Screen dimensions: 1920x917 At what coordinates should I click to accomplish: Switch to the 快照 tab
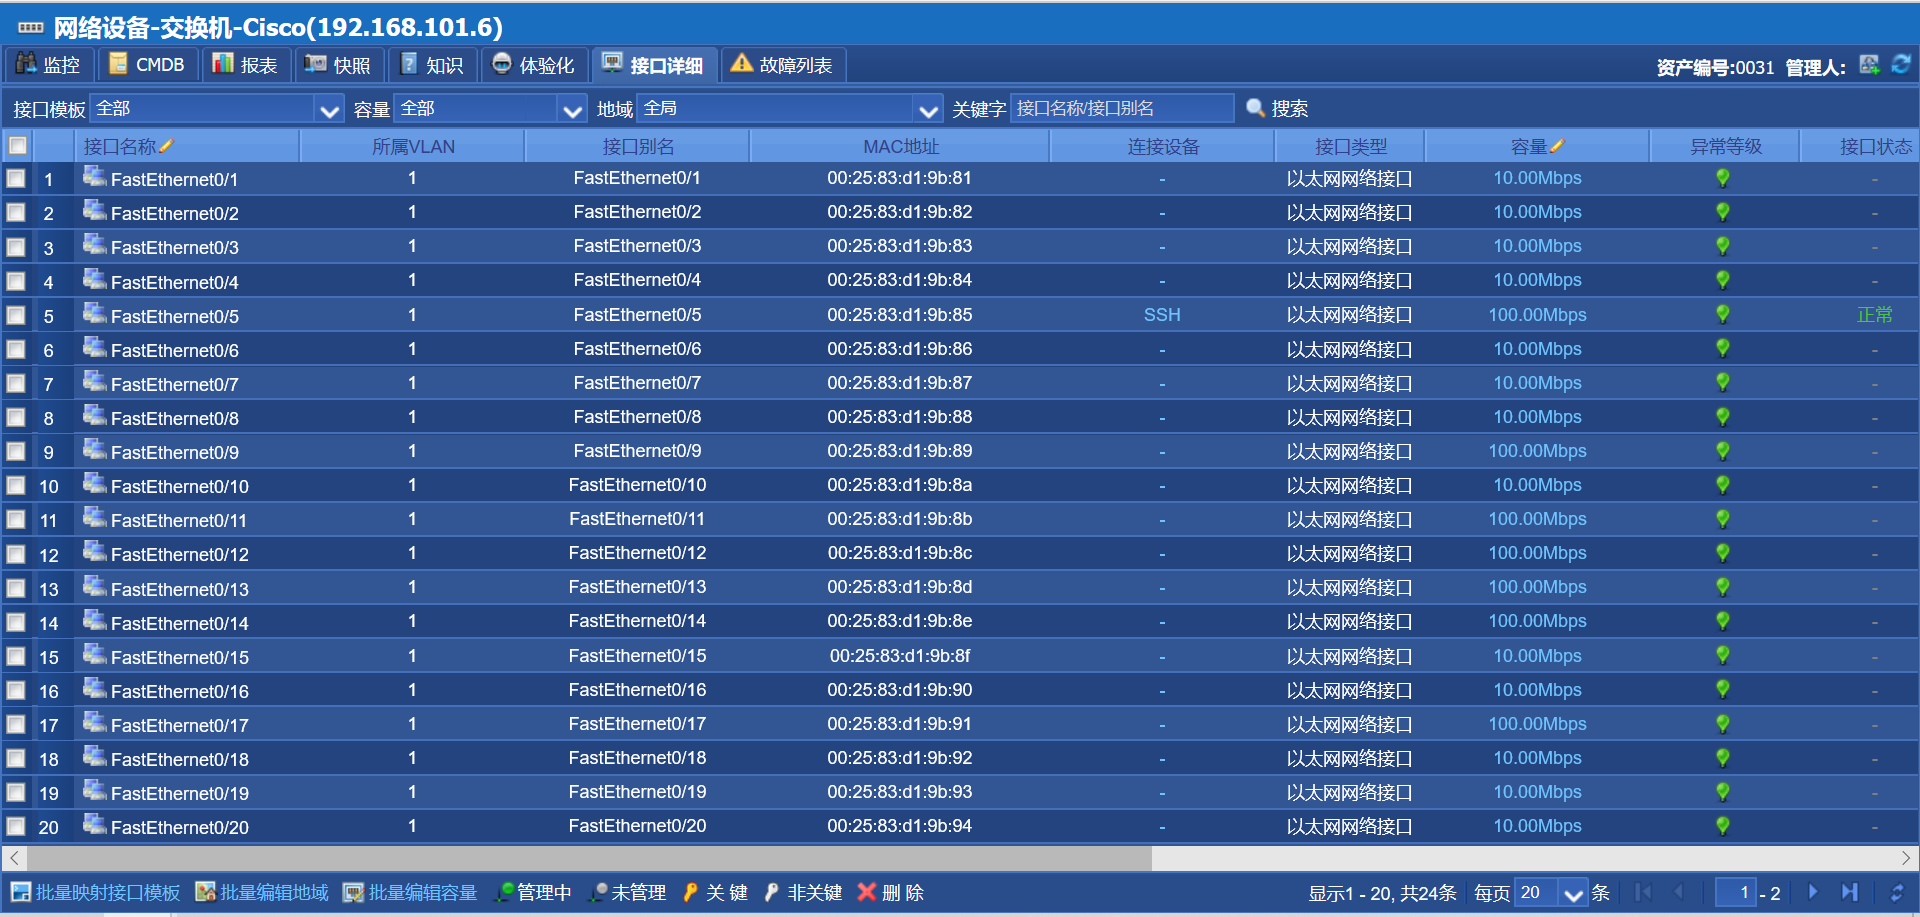pyautogui.click(x=339, y=65)
